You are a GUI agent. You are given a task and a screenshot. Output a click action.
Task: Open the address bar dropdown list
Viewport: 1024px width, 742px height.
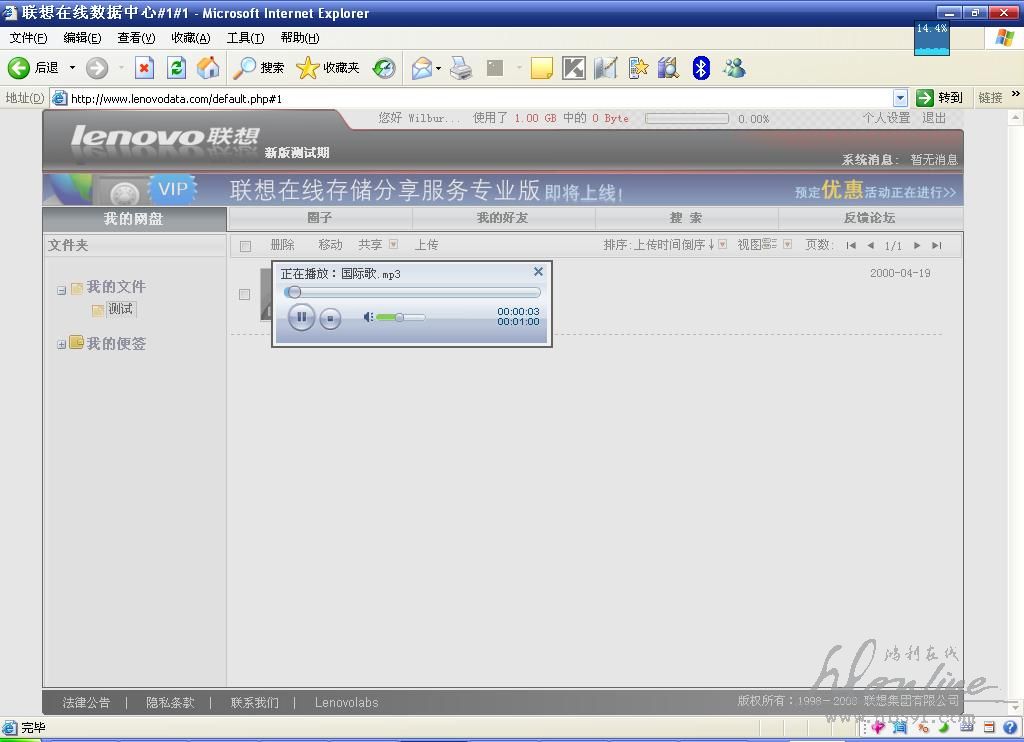pyautogui.click(x=900, y=98)
